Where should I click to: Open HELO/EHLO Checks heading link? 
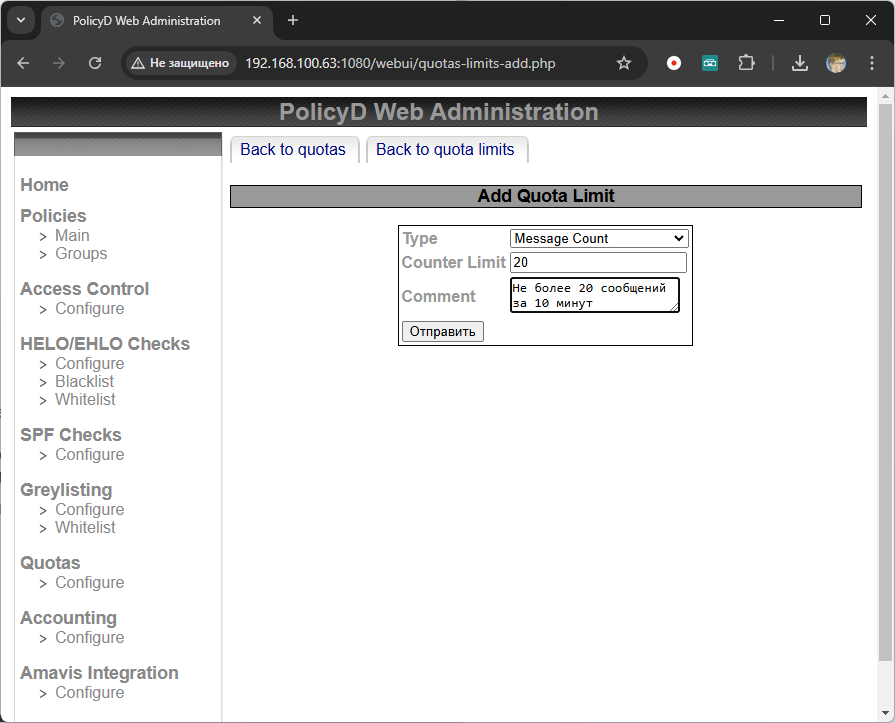(105, 344)
